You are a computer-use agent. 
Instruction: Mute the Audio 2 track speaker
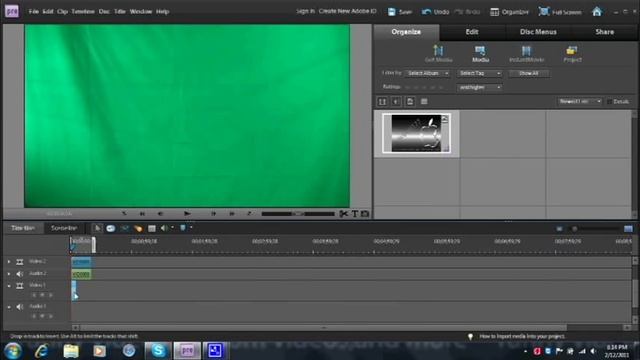click(20, 274)
